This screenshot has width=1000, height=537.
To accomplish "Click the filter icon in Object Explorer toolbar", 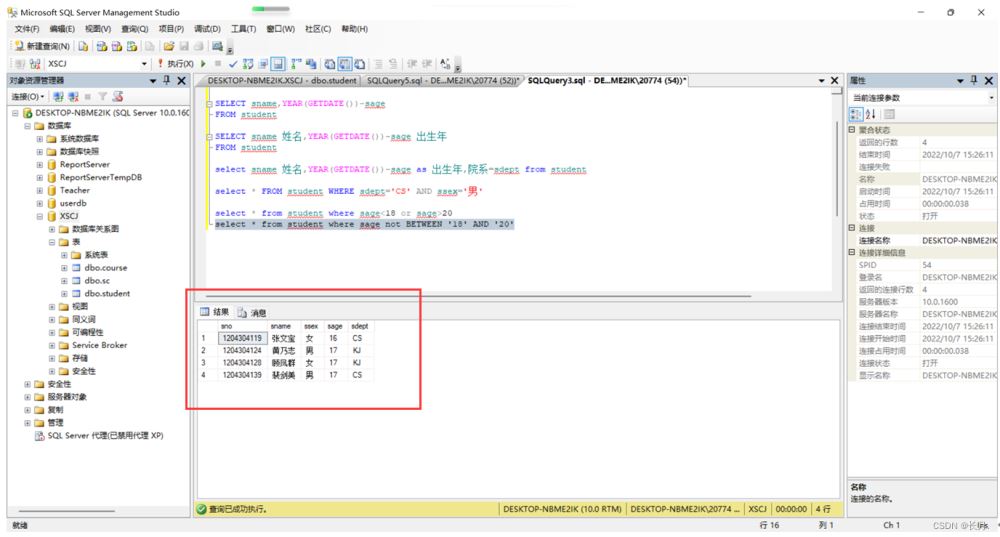I will [101, 97].
